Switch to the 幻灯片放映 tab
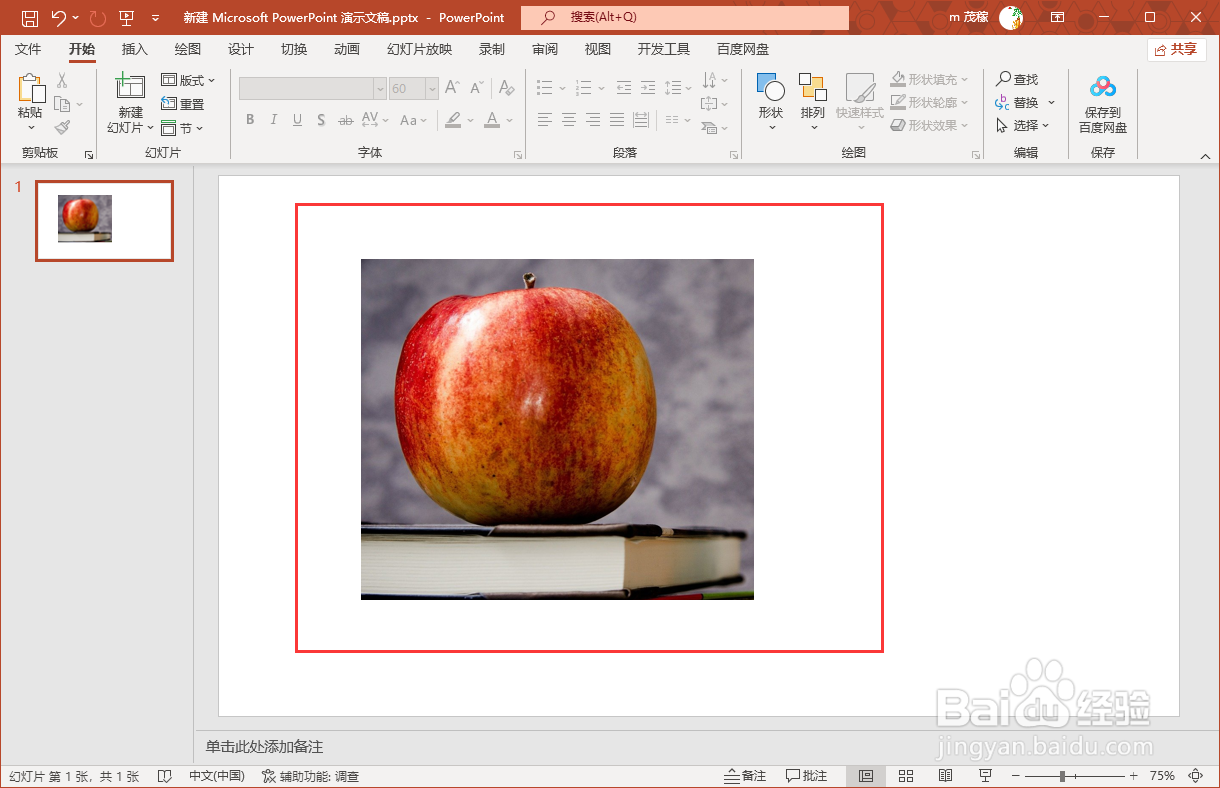This screenshot has height=788, width=1220. coord(420,49)
